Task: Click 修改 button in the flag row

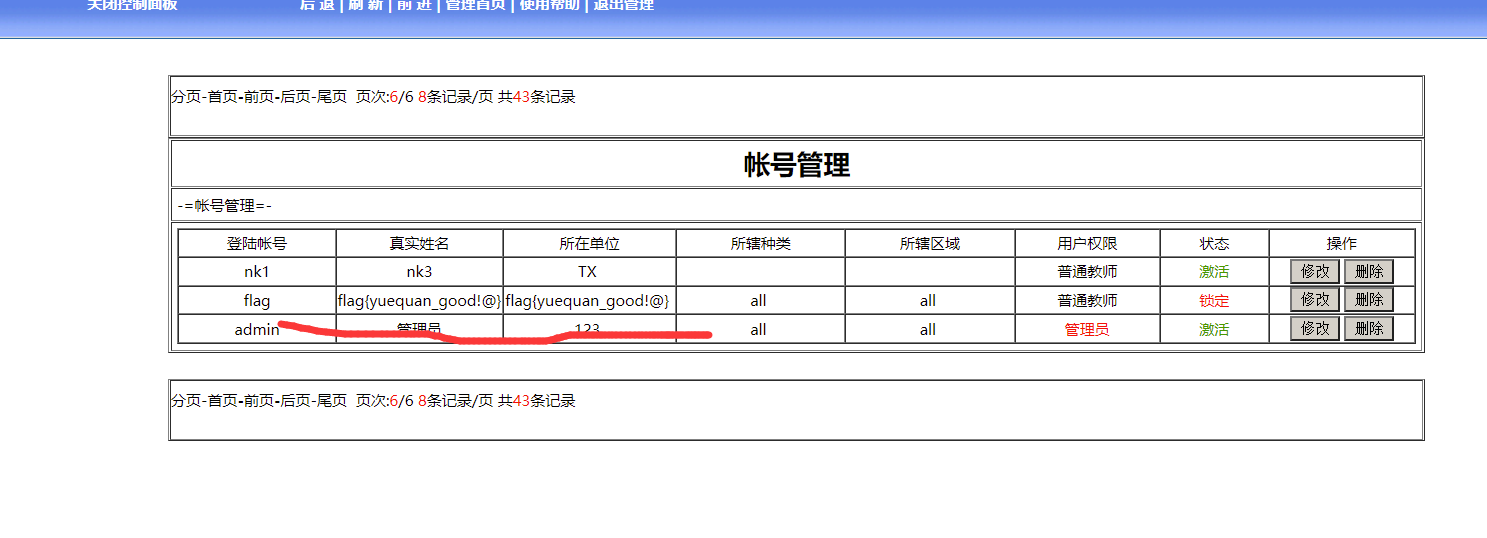Action: tap(1315, 300)
